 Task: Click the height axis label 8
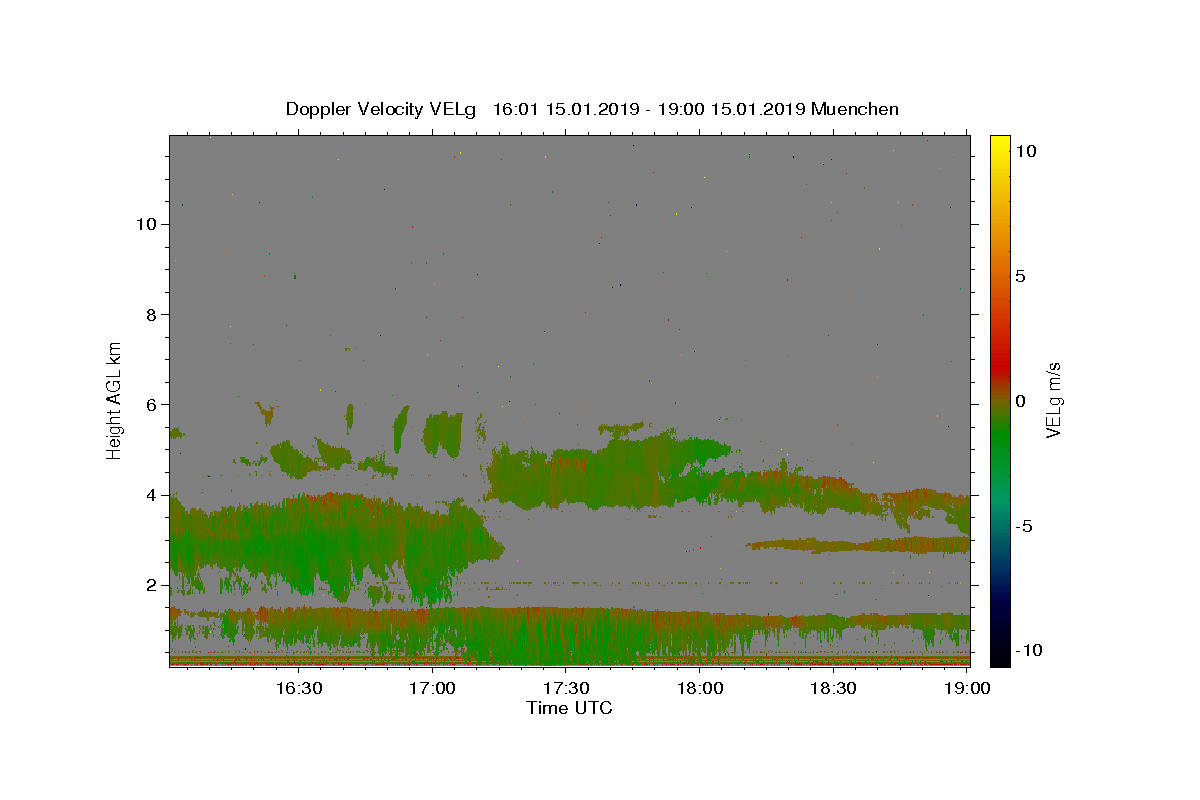[152, 314]
